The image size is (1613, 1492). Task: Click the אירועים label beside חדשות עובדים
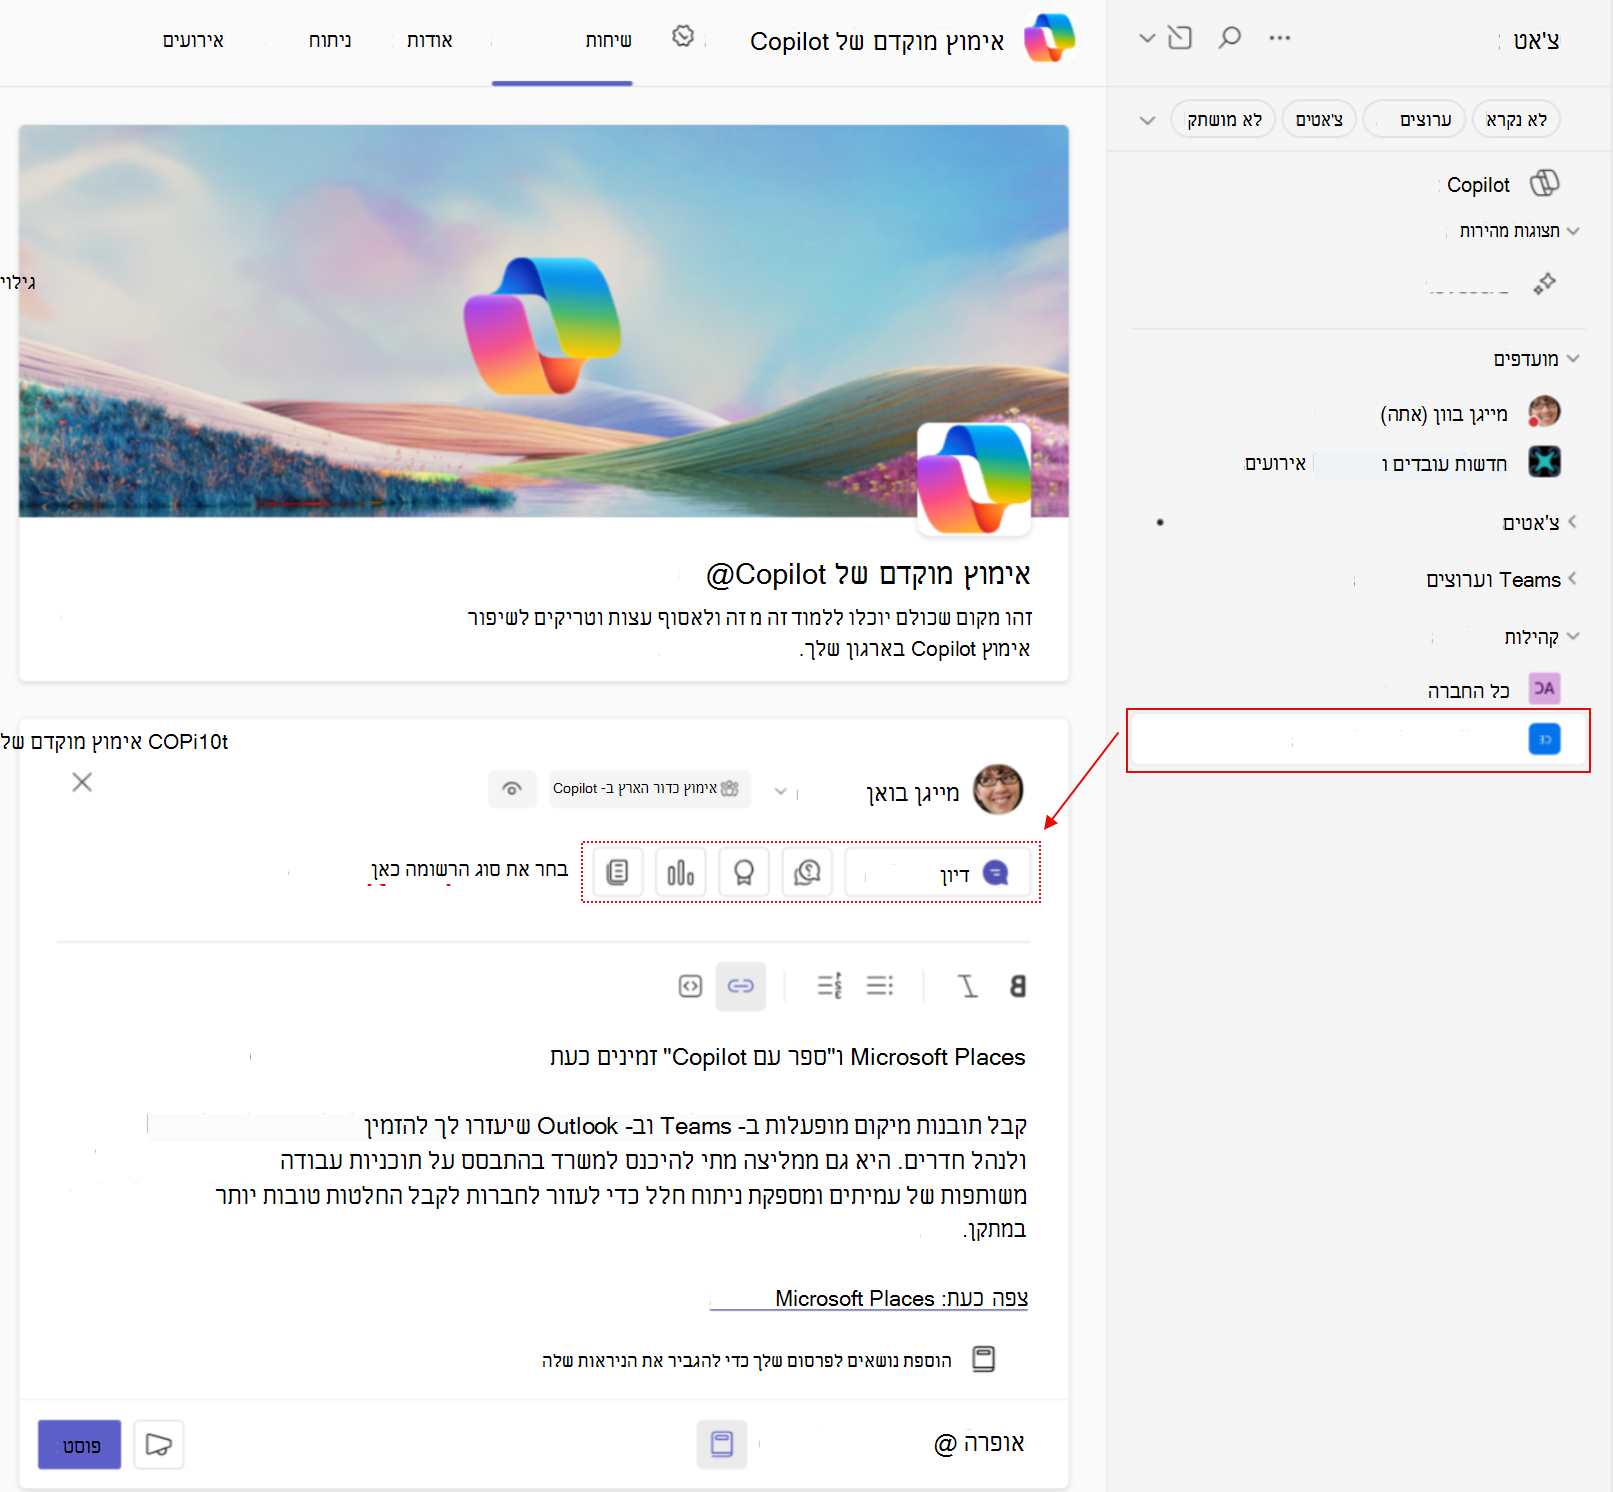pos(1275,463)
